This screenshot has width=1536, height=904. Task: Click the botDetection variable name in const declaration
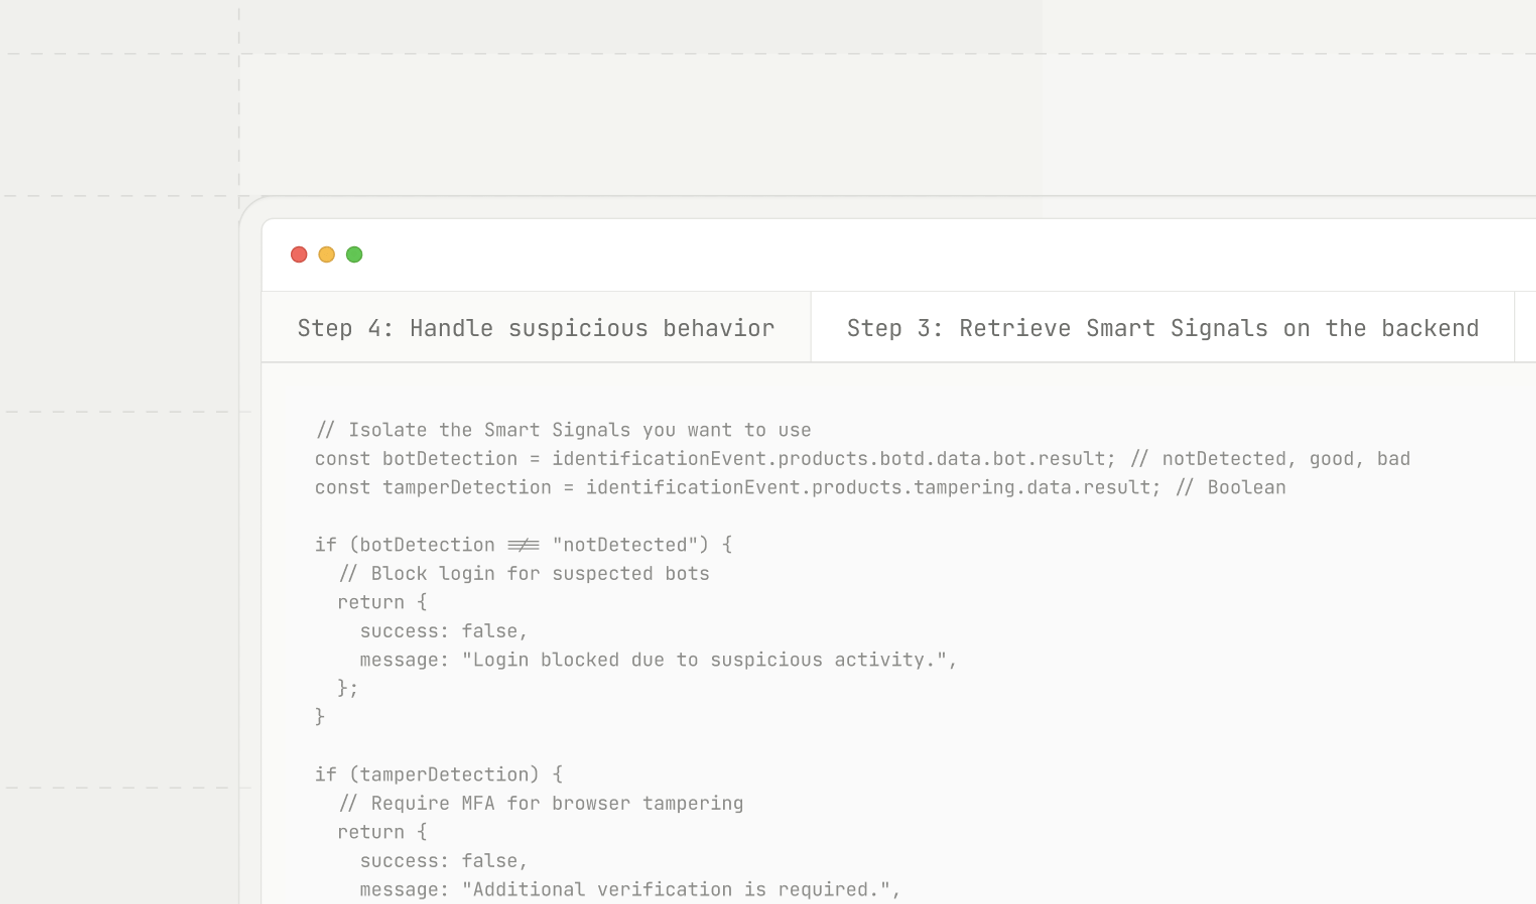click(450, 459)
